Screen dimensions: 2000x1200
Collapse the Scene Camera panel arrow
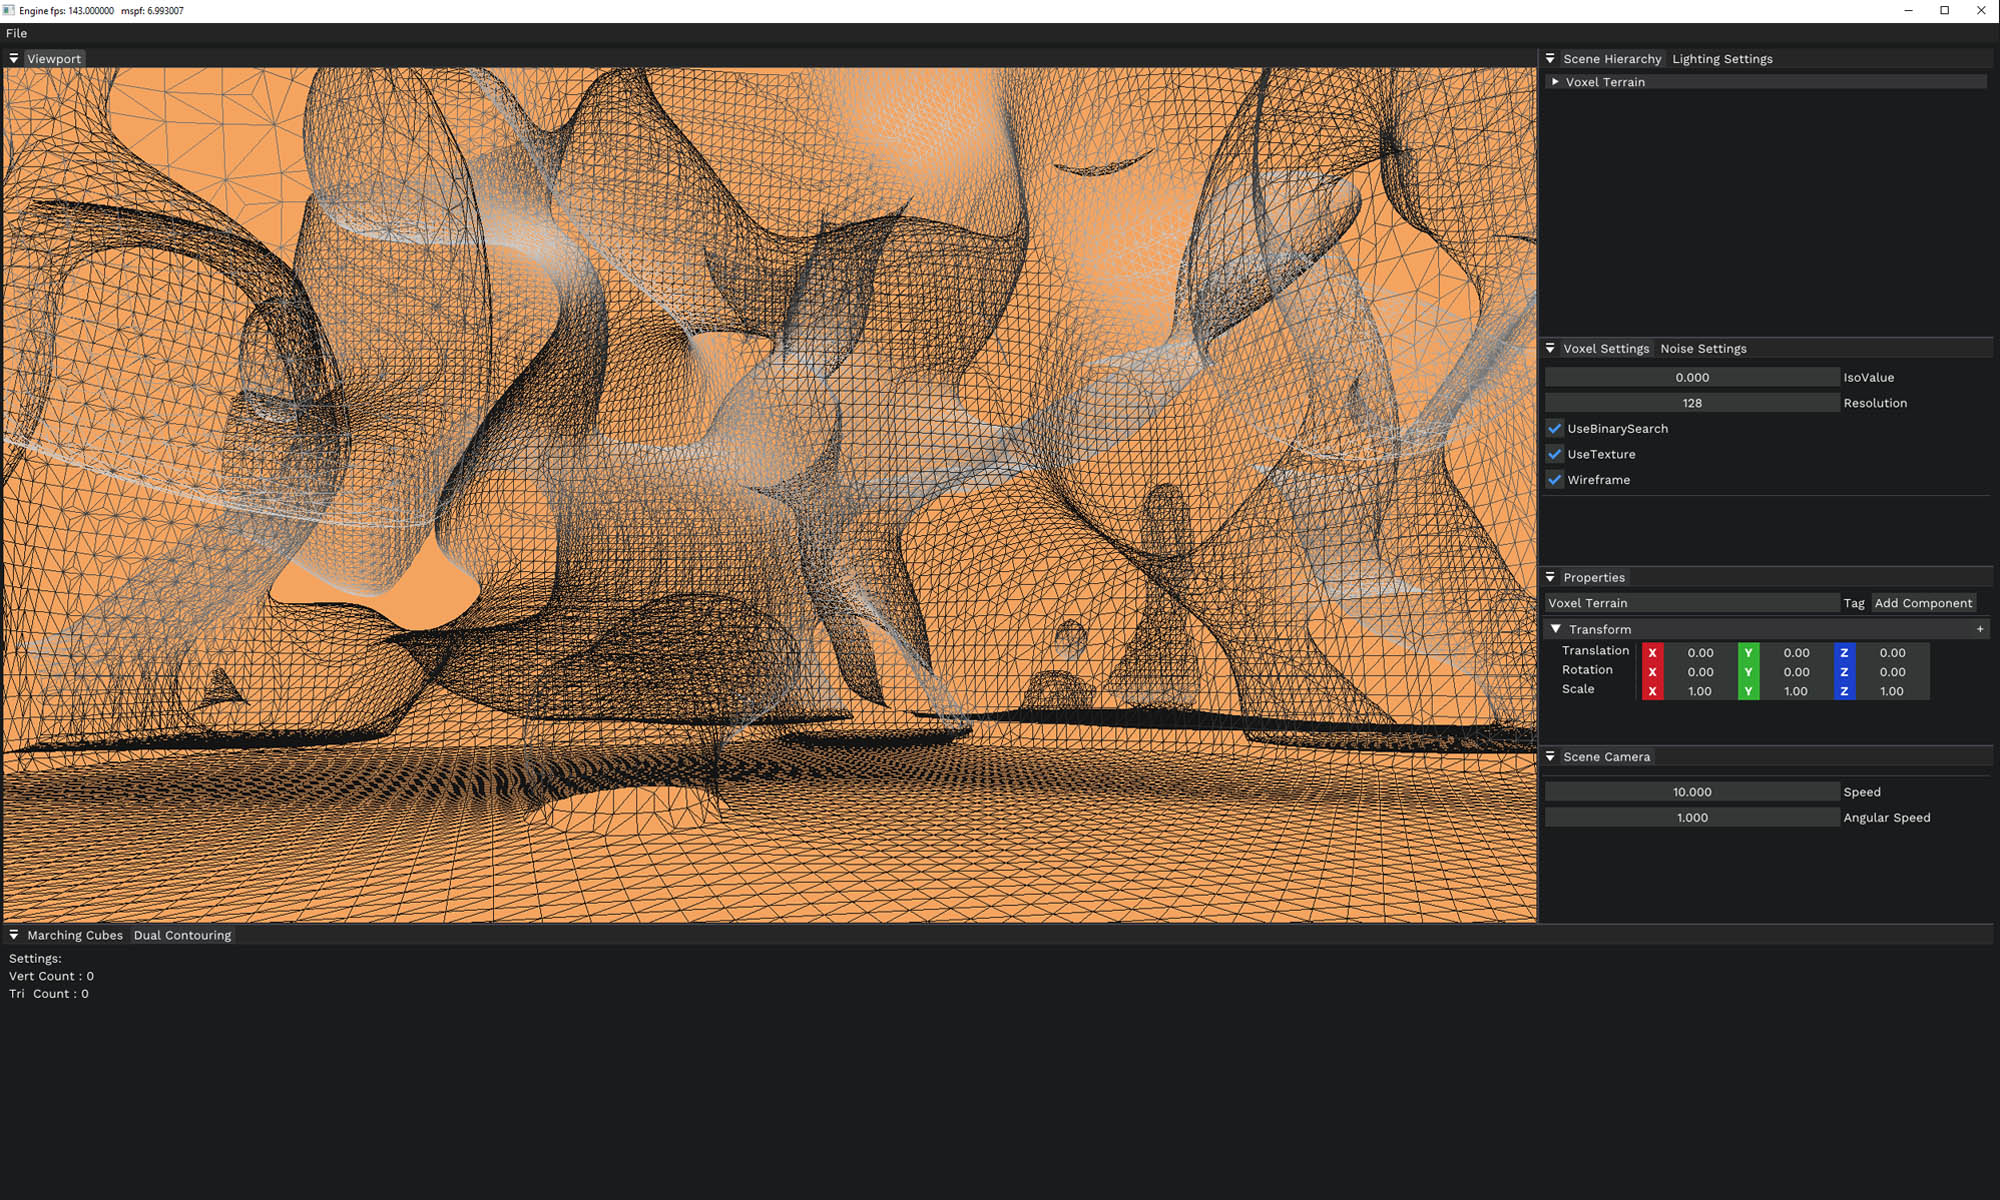(x=1550, y=757)
